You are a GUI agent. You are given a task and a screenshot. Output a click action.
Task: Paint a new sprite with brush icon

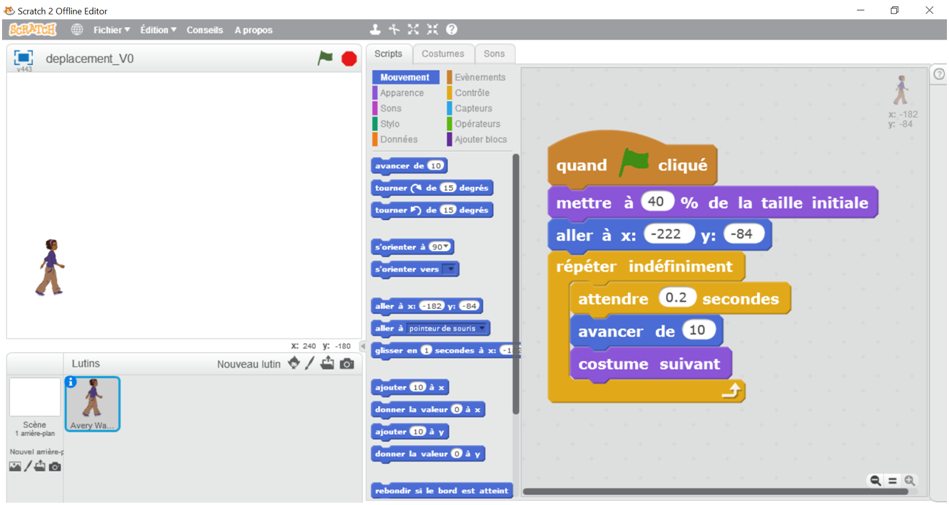point(310,363)
